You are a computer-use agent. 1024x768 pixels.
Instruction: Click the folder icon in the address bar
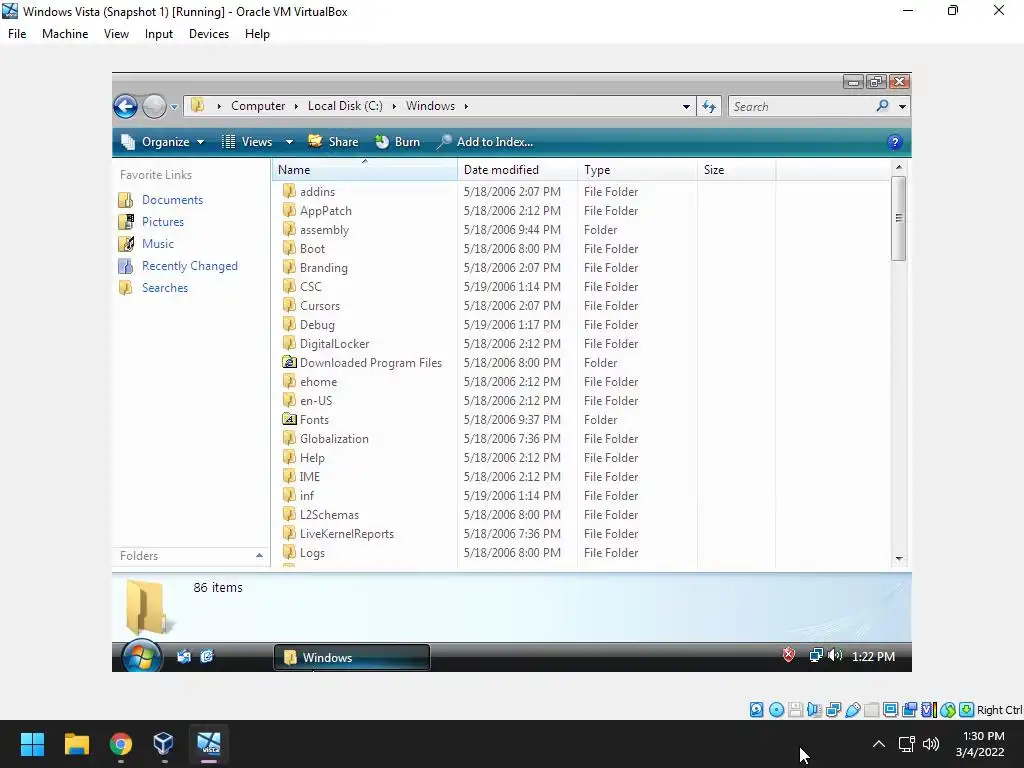click(x=197, y=106)
